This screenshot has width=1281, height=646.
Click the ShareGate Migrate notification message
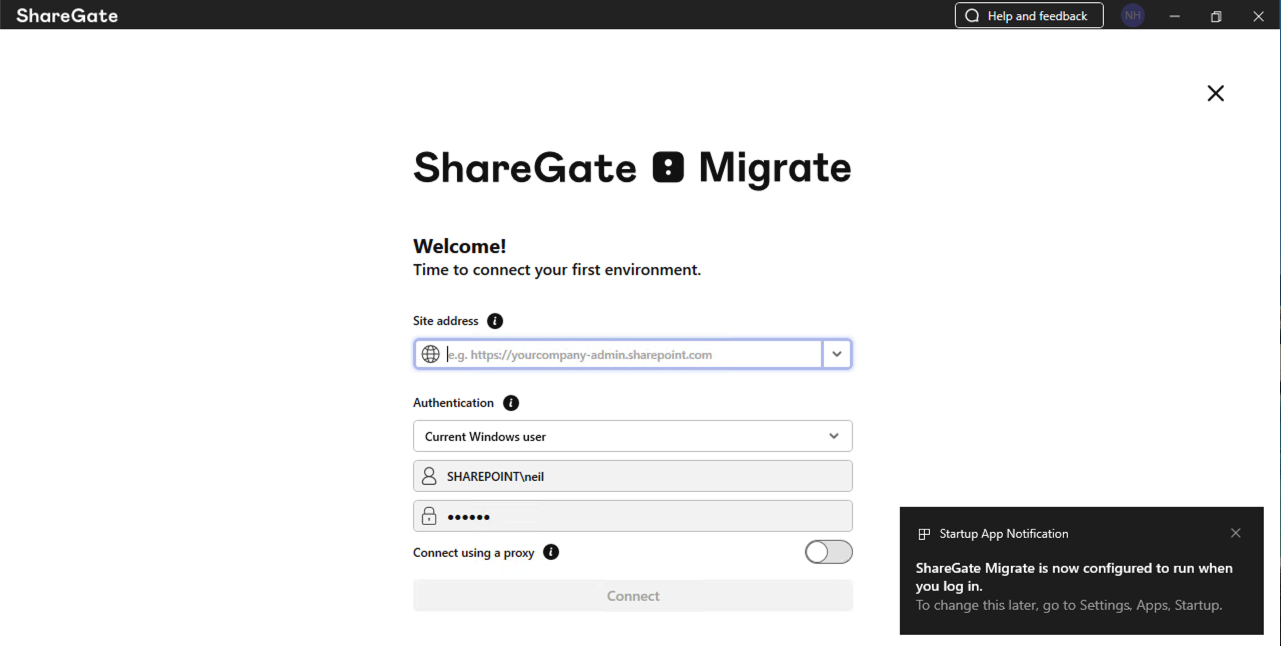pyautogui.click(x=1074, y=577)
